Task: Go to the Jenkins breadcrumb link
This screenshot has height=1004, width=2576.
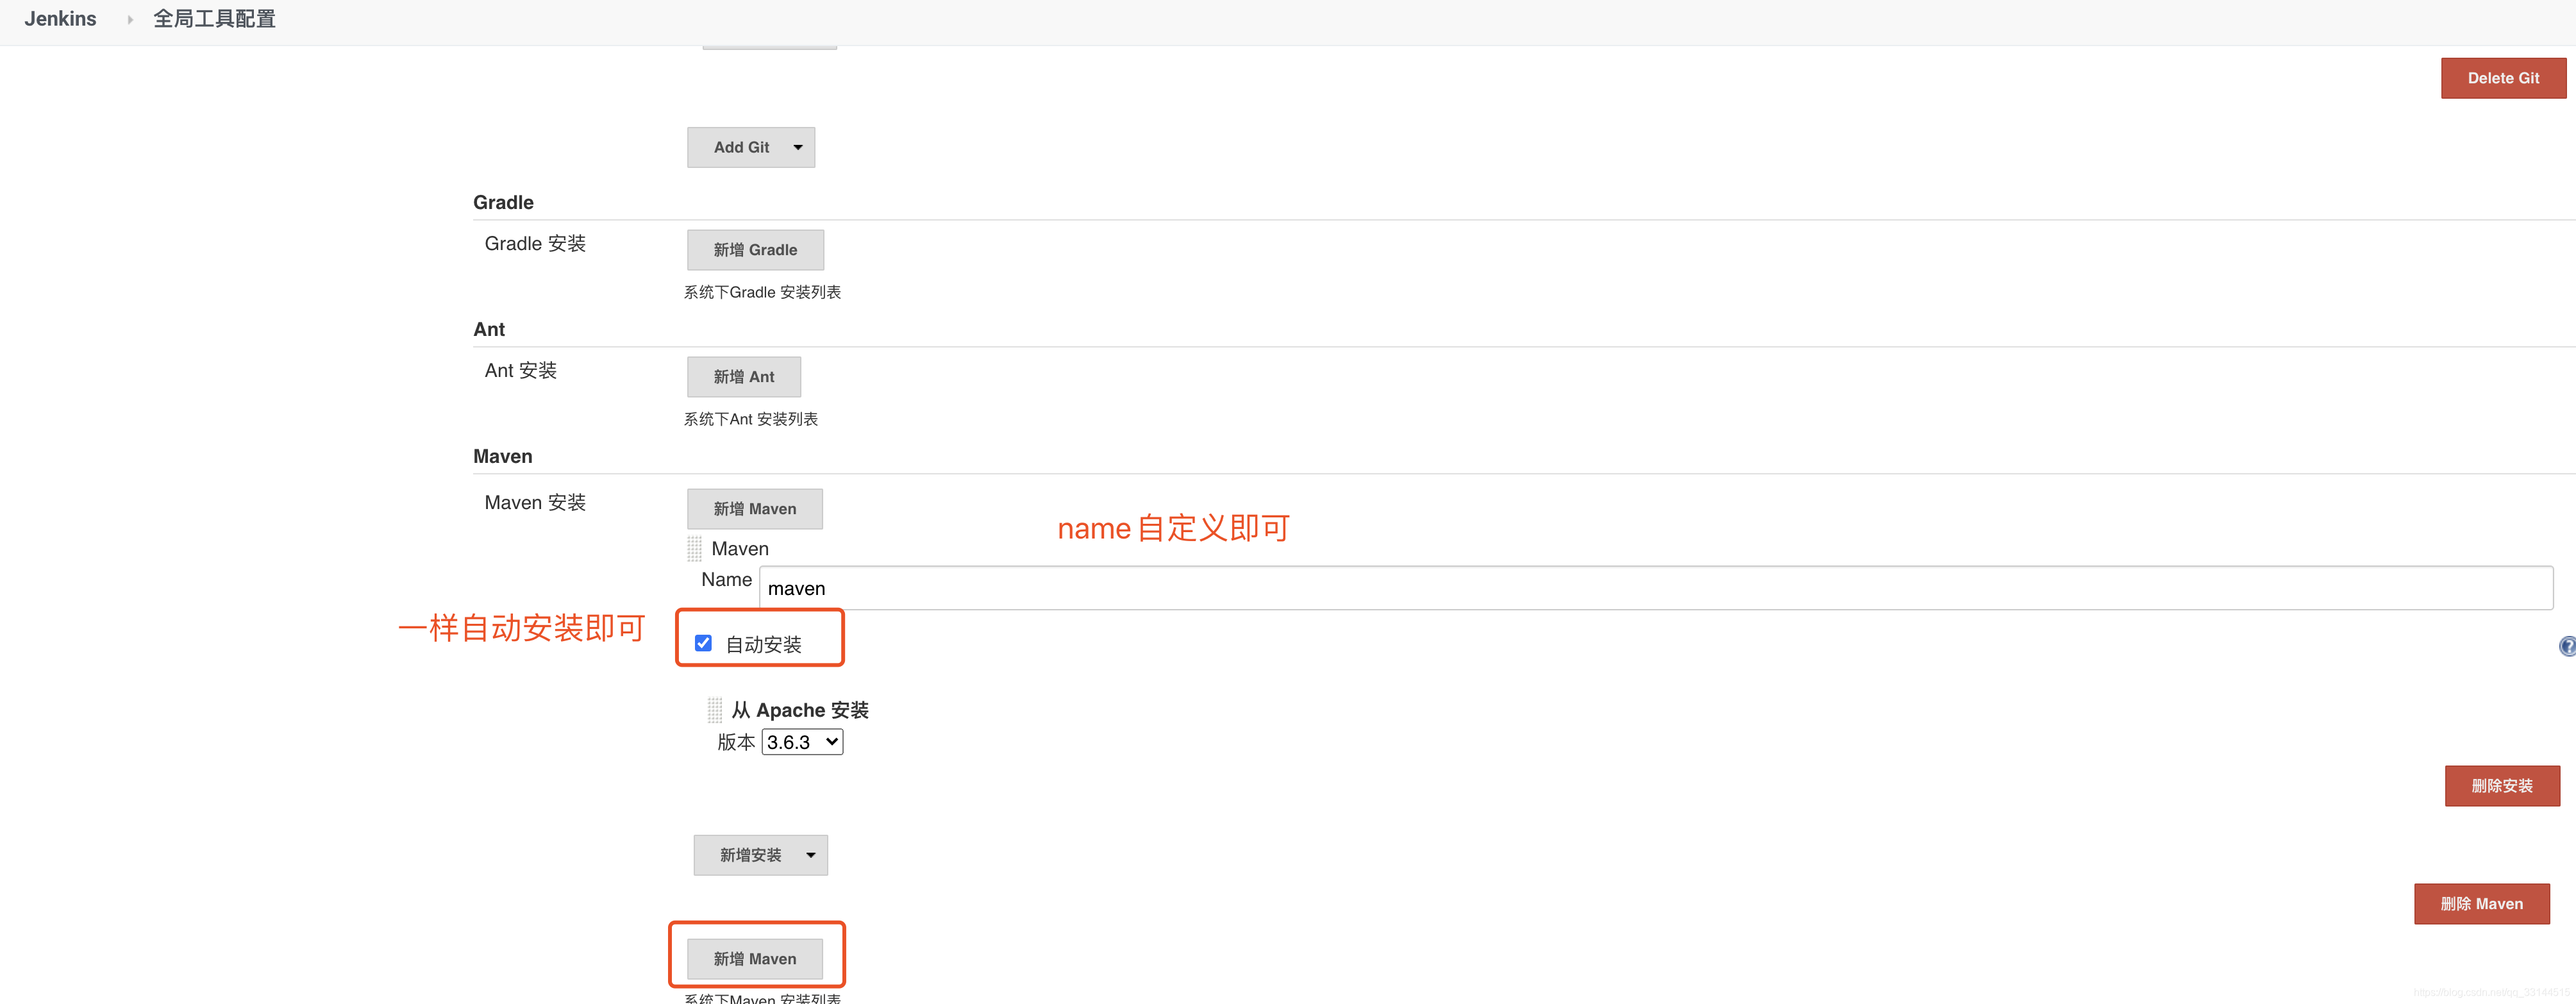Action: pyautogui.click(x=60, y=18)
